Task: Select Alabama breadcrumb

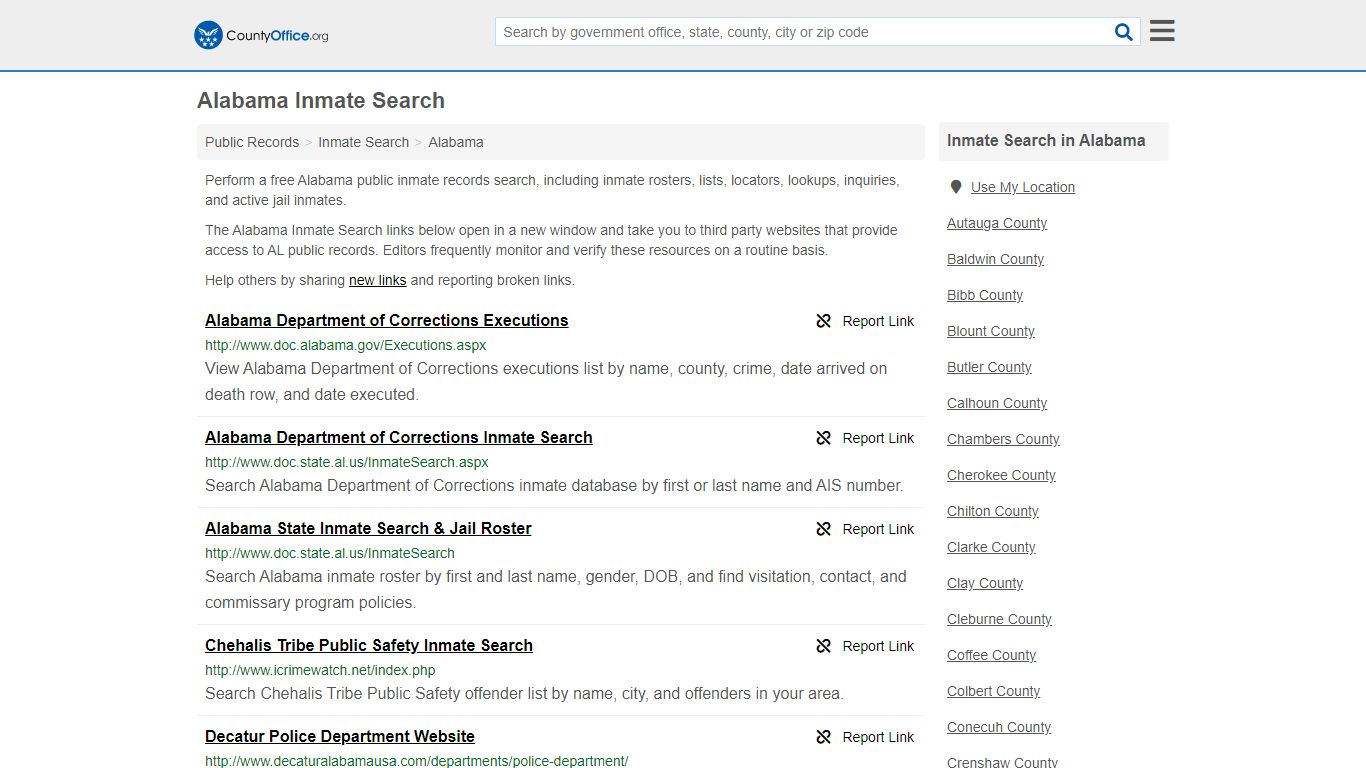Action: click(x=456, y=142)
